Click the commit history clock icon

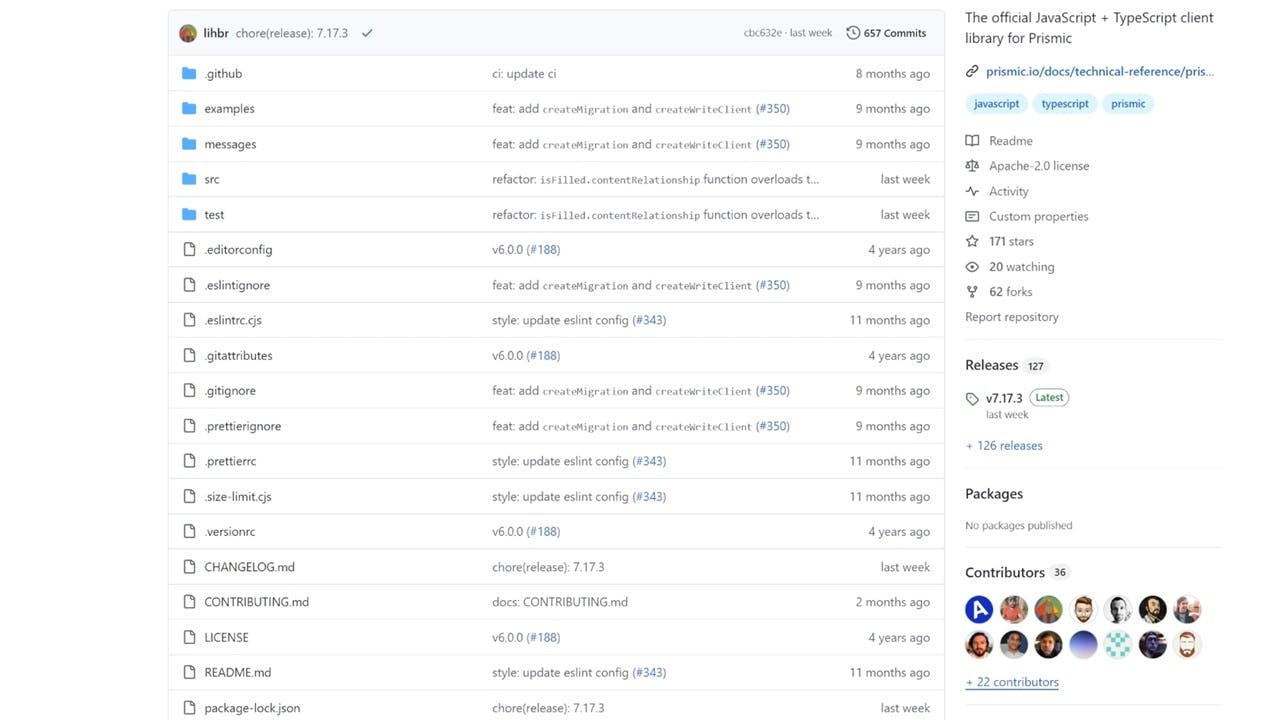click(x=853, y=33)
